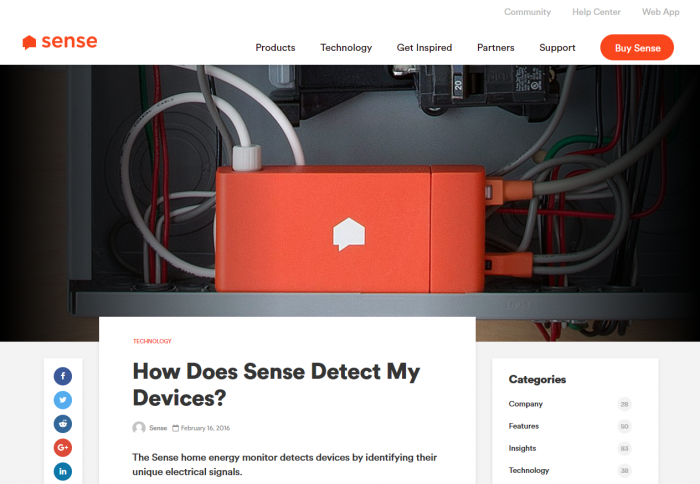This screenshot has height=484, width=700.
Task: Go to the Community link
Action: pos(527,12)
